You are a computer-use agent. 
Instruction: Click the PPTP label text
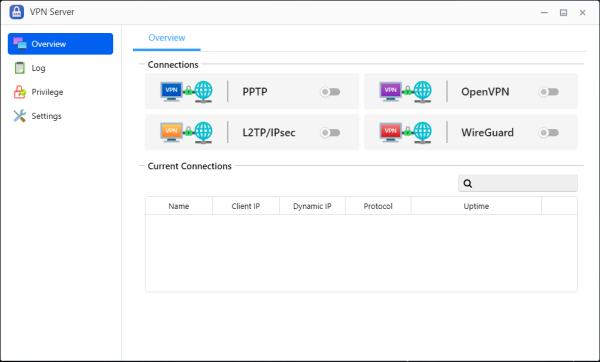[x=255, y=92]
